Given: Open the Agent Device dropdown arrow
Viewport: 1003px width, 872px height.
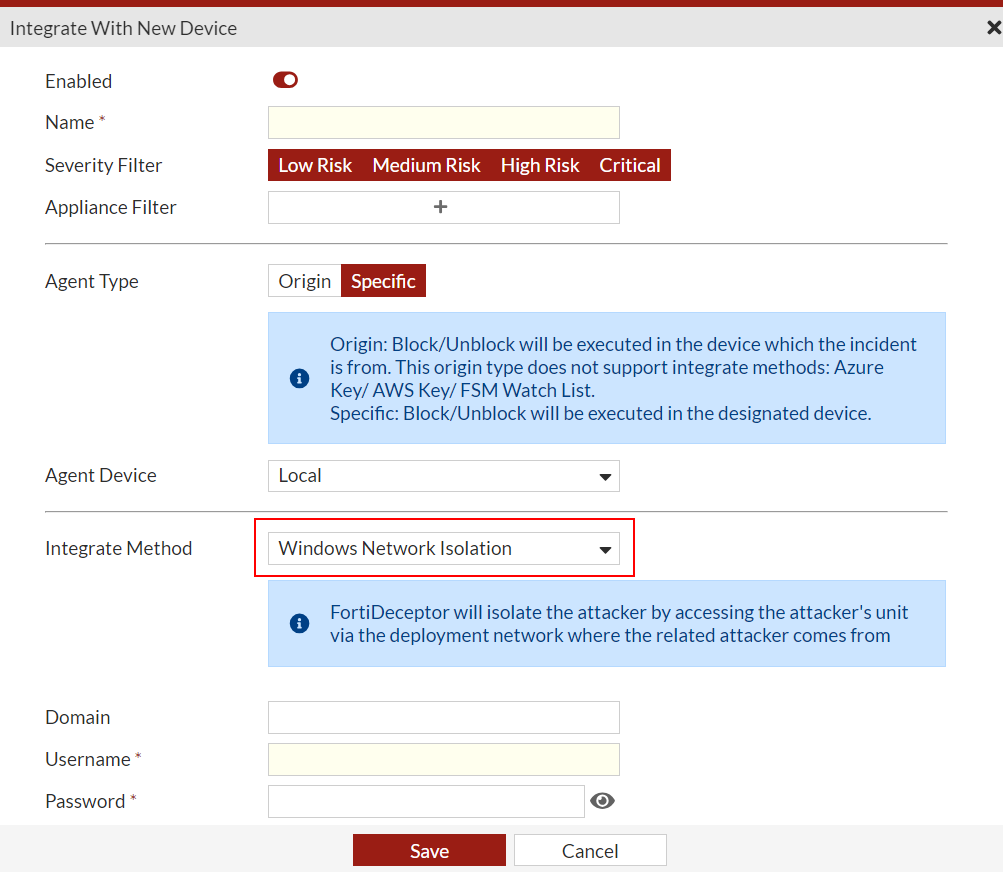Looking at the screenshot, I should click(x=605, y=476).
